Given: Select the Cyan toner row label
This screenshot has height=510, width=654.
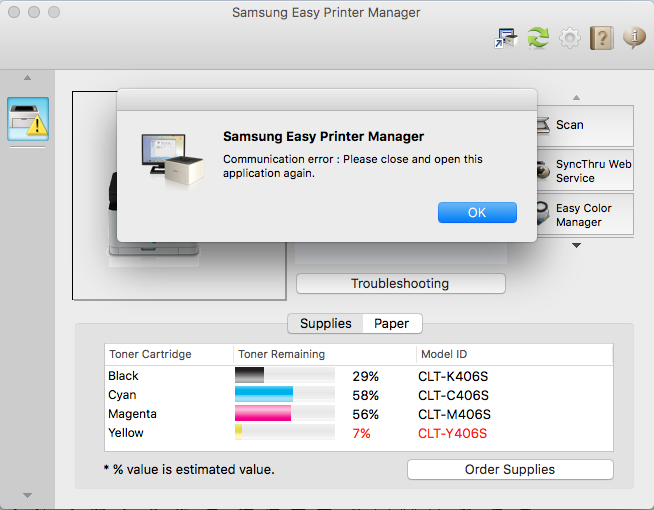Looking at the screenshot, I should (x=122, y=395).
